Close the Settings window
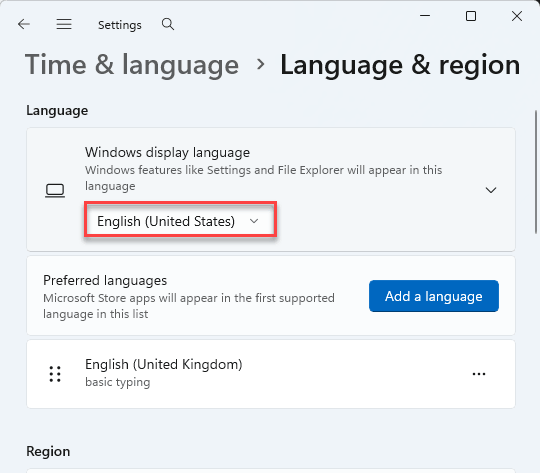 click(517, 16)
